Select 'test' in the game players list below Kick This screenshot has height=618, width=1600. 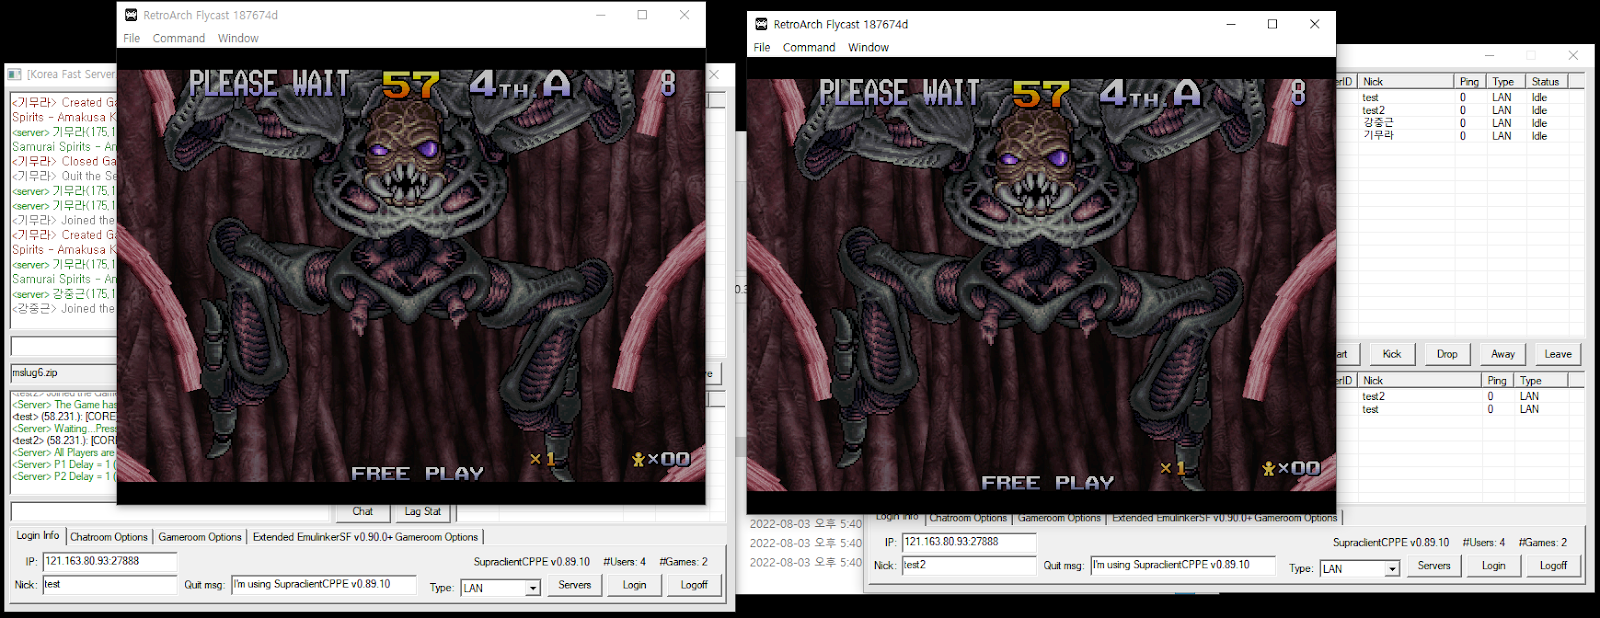point(1370,410)
